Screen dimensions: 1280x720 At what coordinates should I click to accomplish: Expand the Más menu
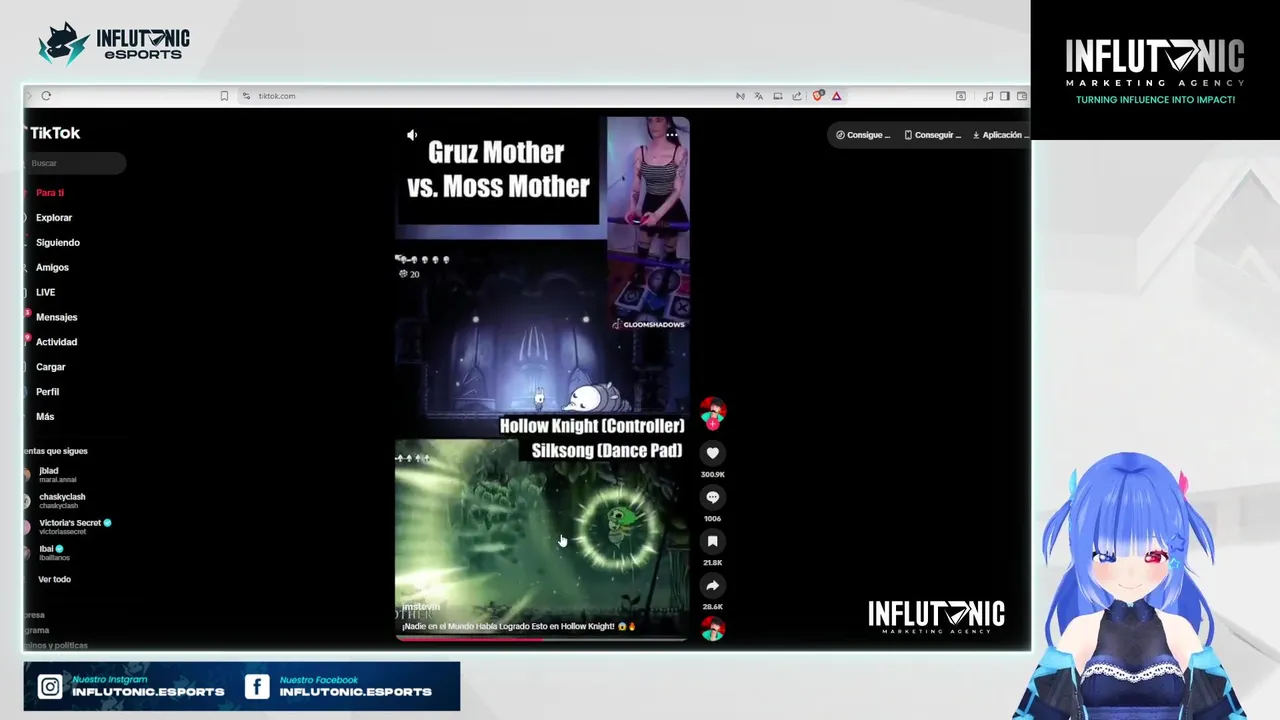[45, 417]
